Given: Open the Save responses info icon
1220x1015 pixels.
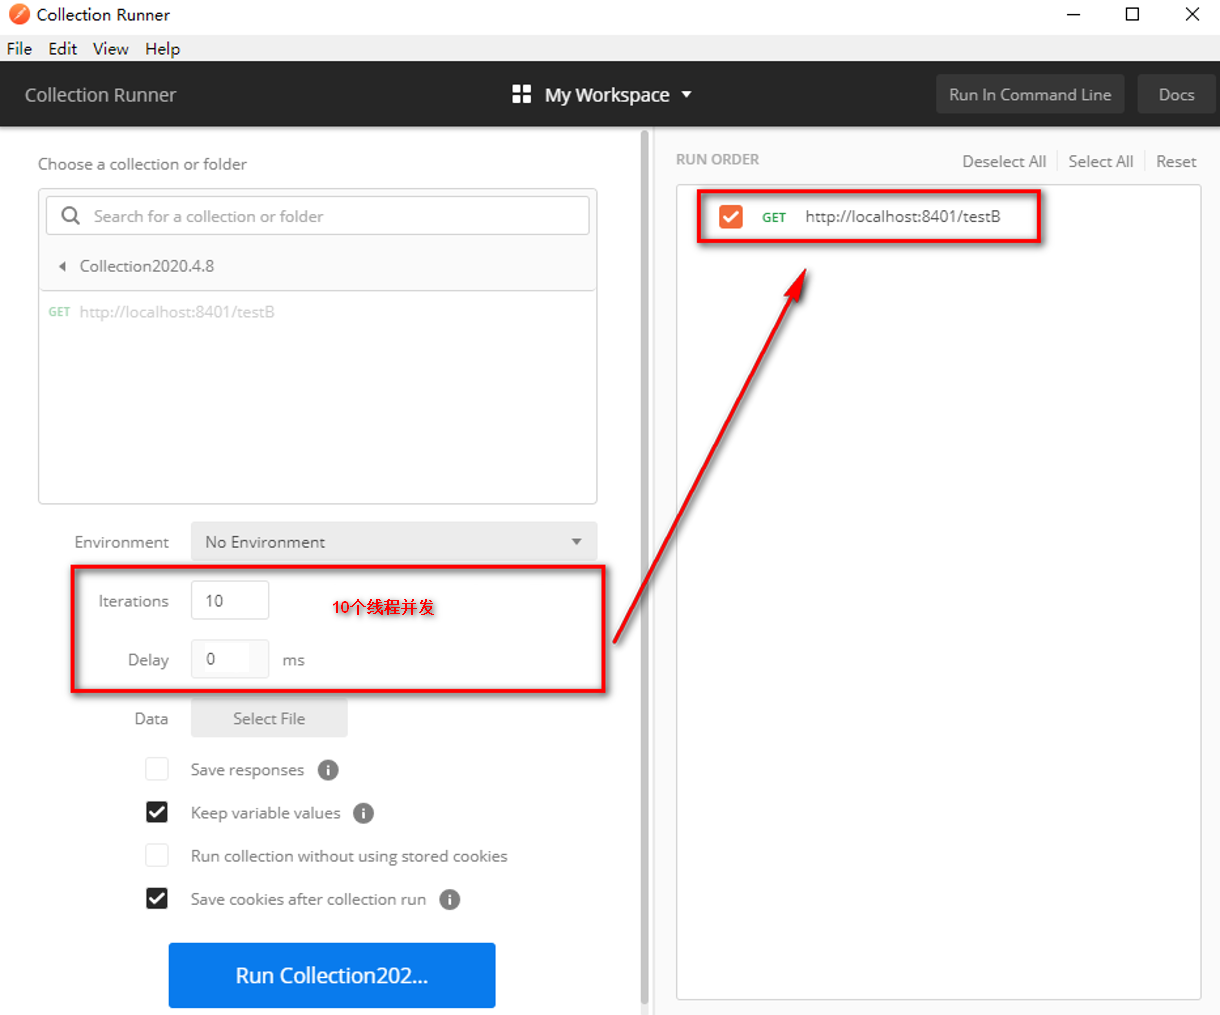Looking at the screenshot, I should (328, 770).
